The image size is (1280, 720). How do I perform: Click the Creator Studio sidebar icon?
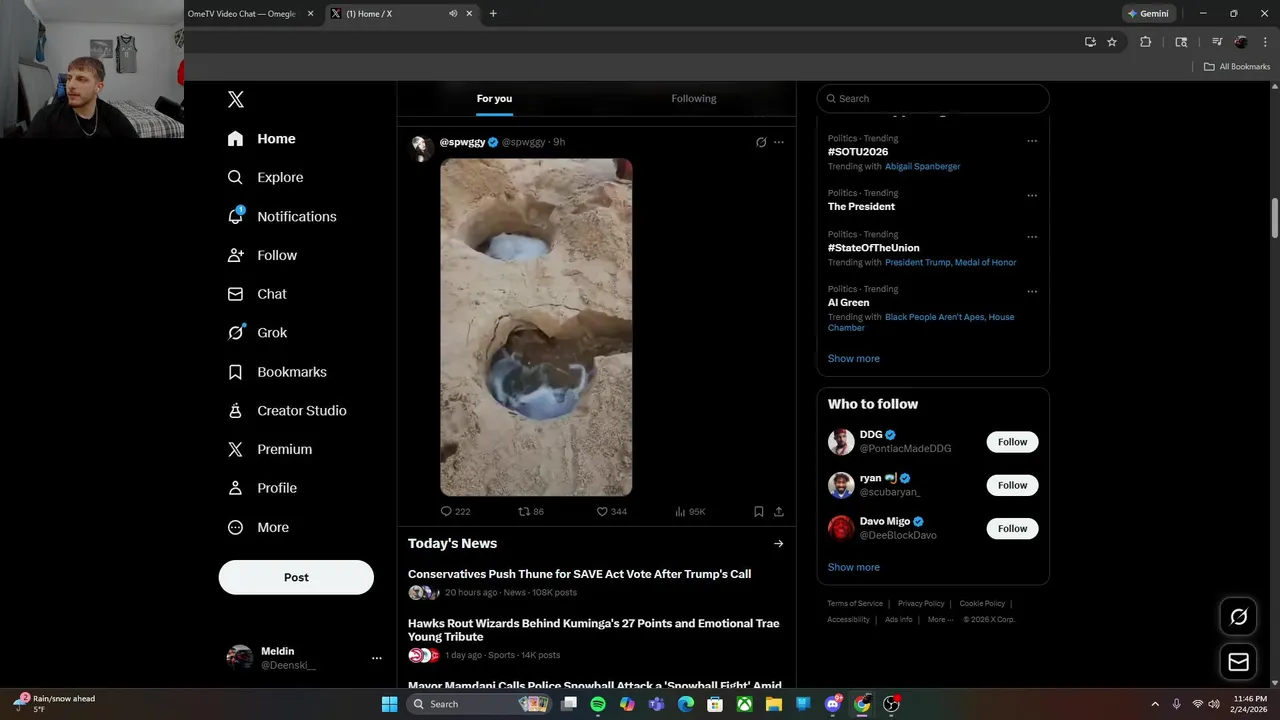pyautogui.click(x=235, y=411)
